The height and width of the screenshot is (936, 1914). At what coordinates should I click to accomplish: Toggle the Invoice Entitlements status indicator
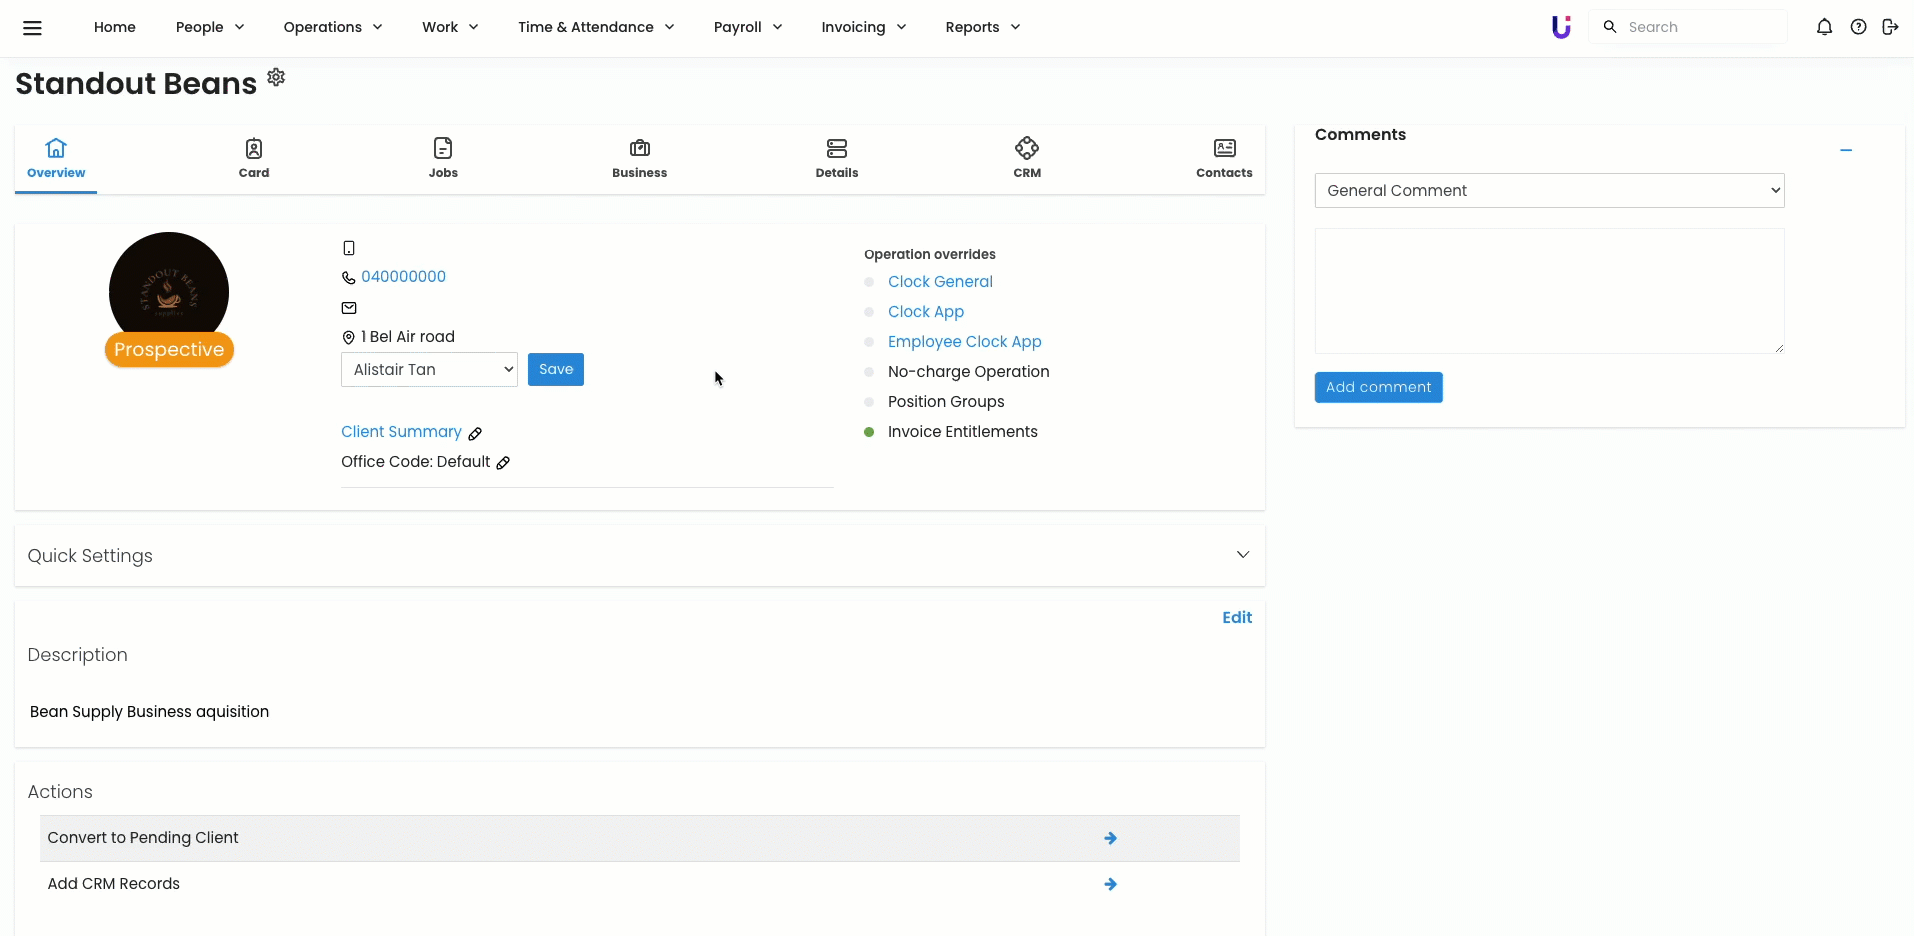(x=869, y=432)
